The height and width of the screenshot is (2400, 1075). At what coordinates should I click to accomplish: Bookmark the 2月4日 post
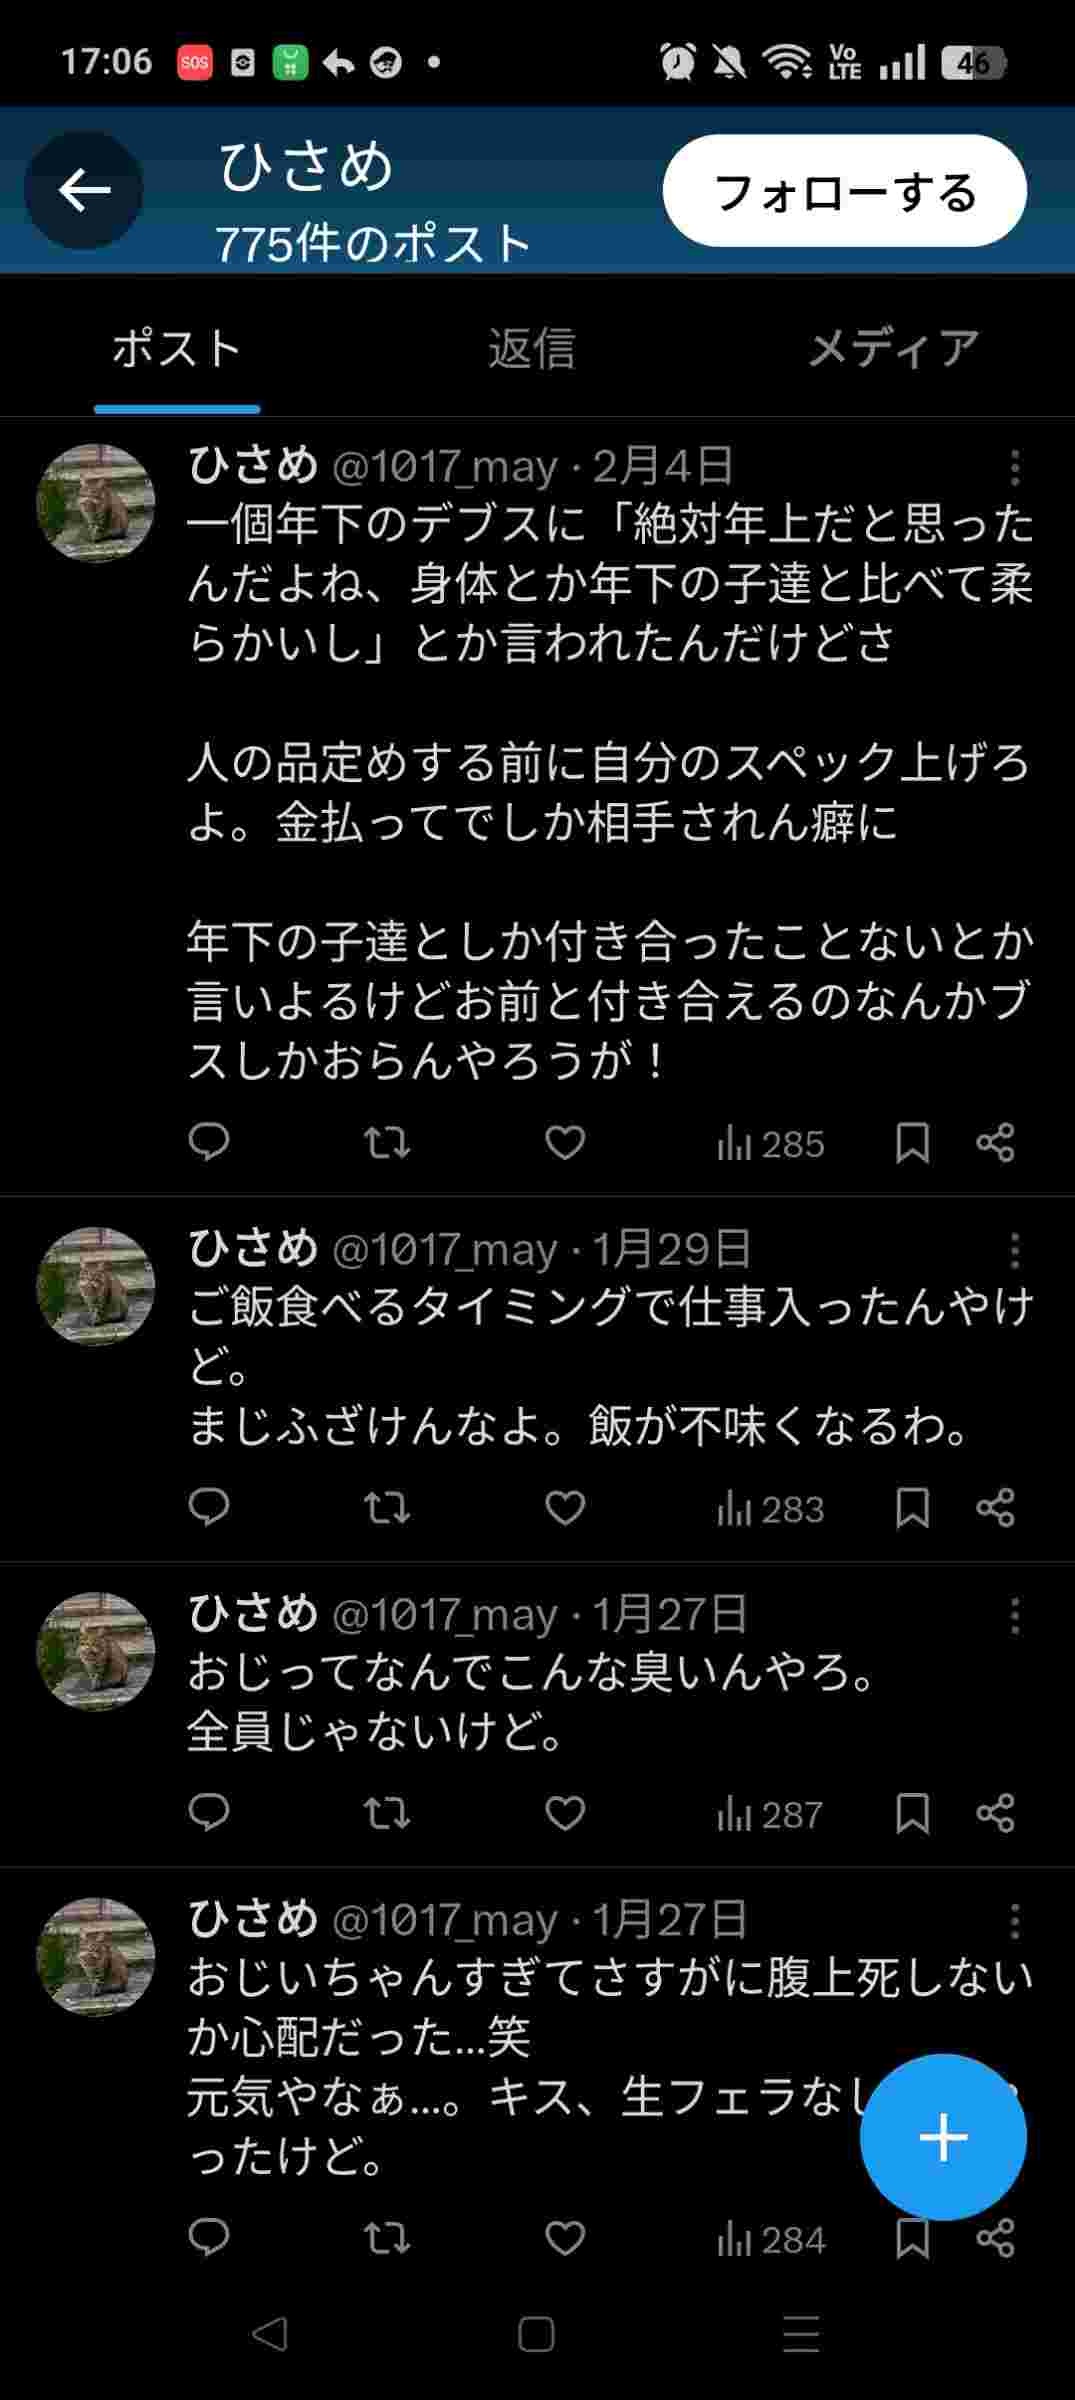tap(912, 1142)
